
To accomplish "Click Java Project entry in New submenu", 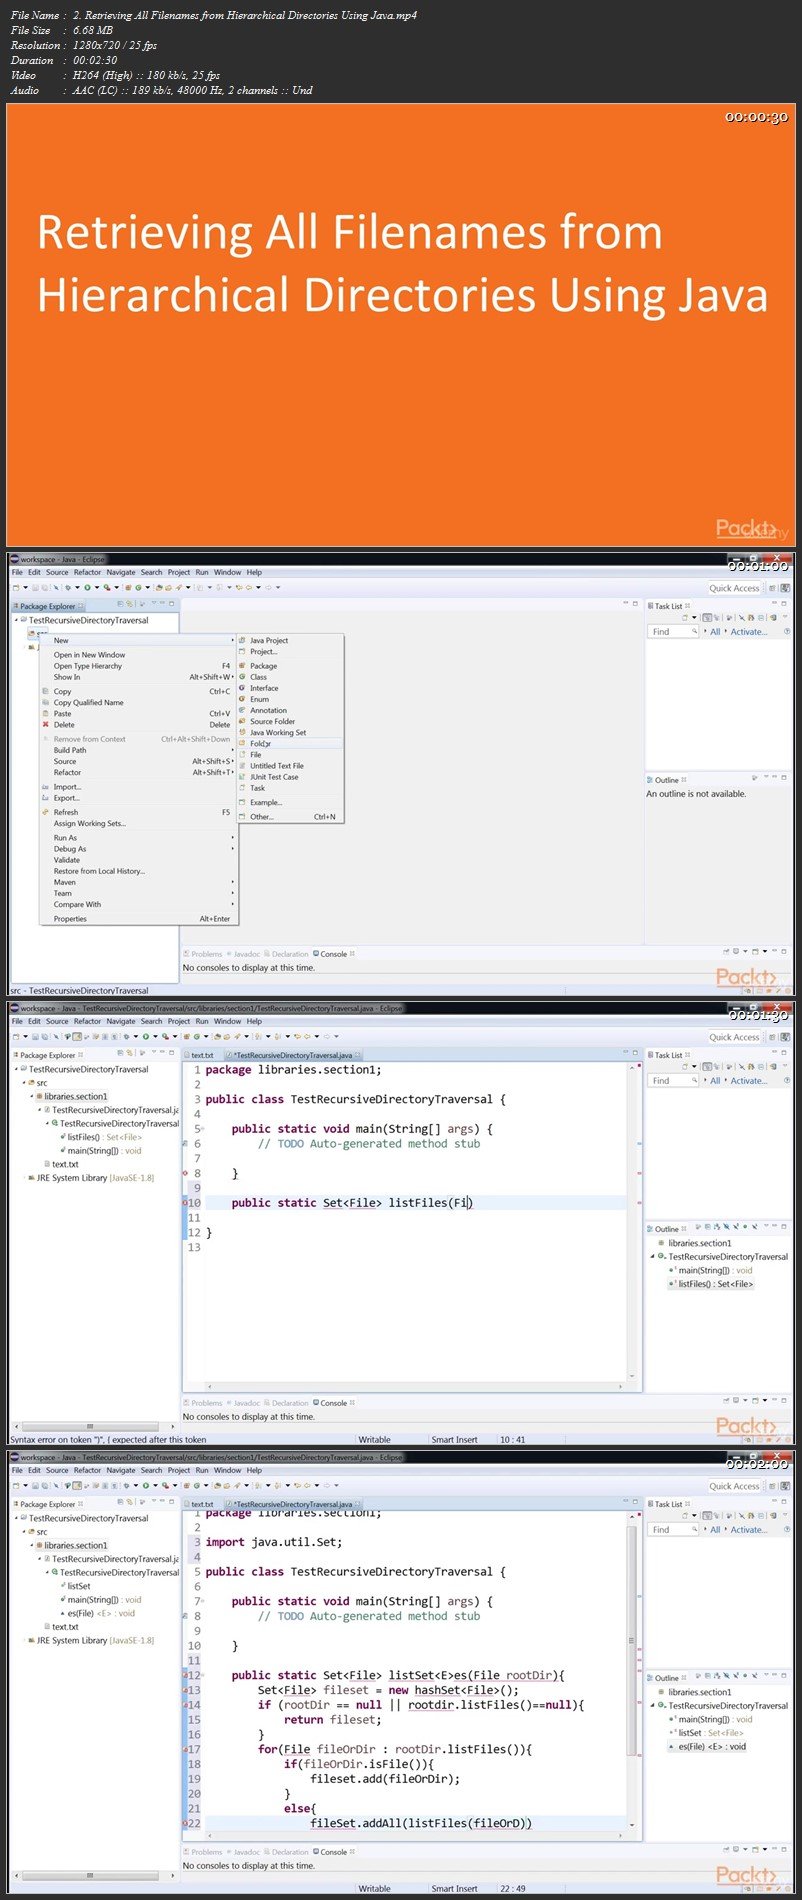I will 269,640.
